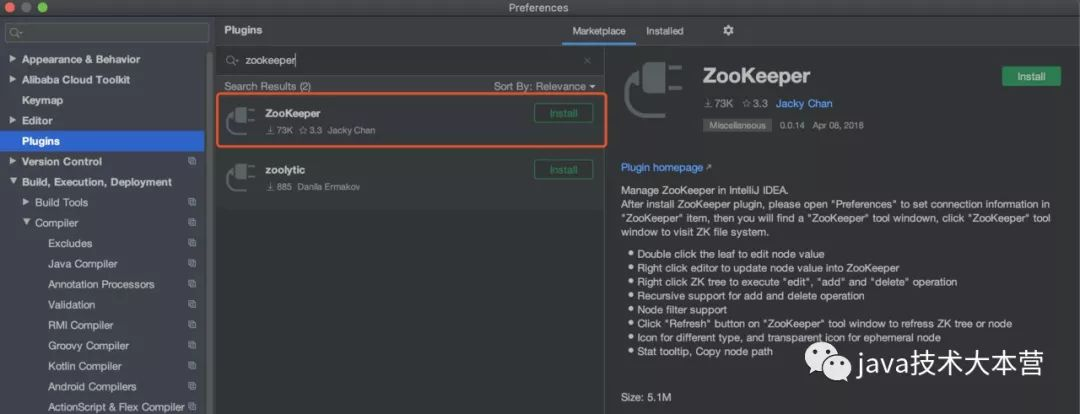Click the large ZooKeeper plug icon
Image resolution: width=1080 pixels, height=414 pixels.
pos(653,92)
